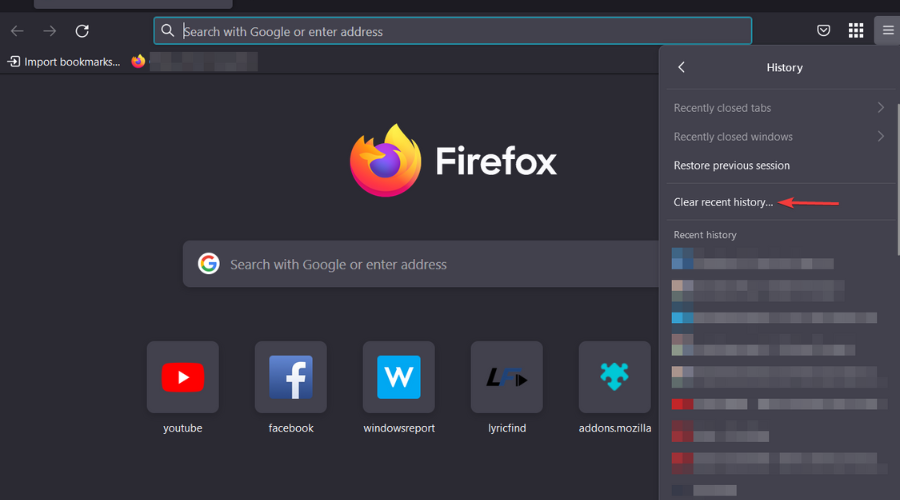Select Recently closed tabs entry
Image resolution: width=900 pixels, height=500 pixels.
point(780,108)
